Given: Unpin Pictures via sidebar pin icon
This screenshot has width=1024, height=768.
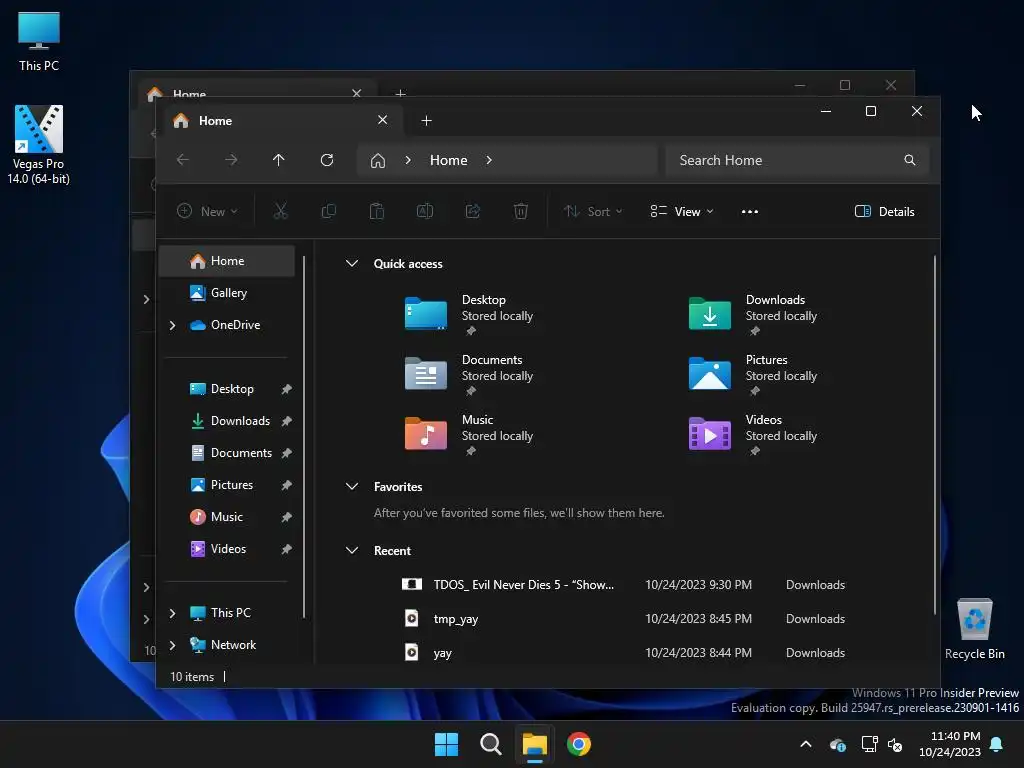Looking at the screenshot, I should (x=286, y=485).
